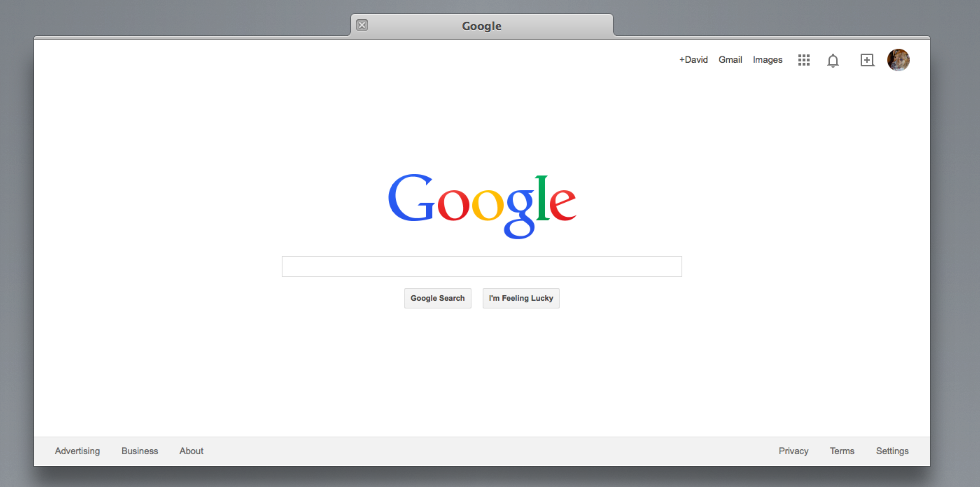Viewport: 980px width, 487px height.
Task: Show notifications via the bell icon
Action: pos(832,60)
